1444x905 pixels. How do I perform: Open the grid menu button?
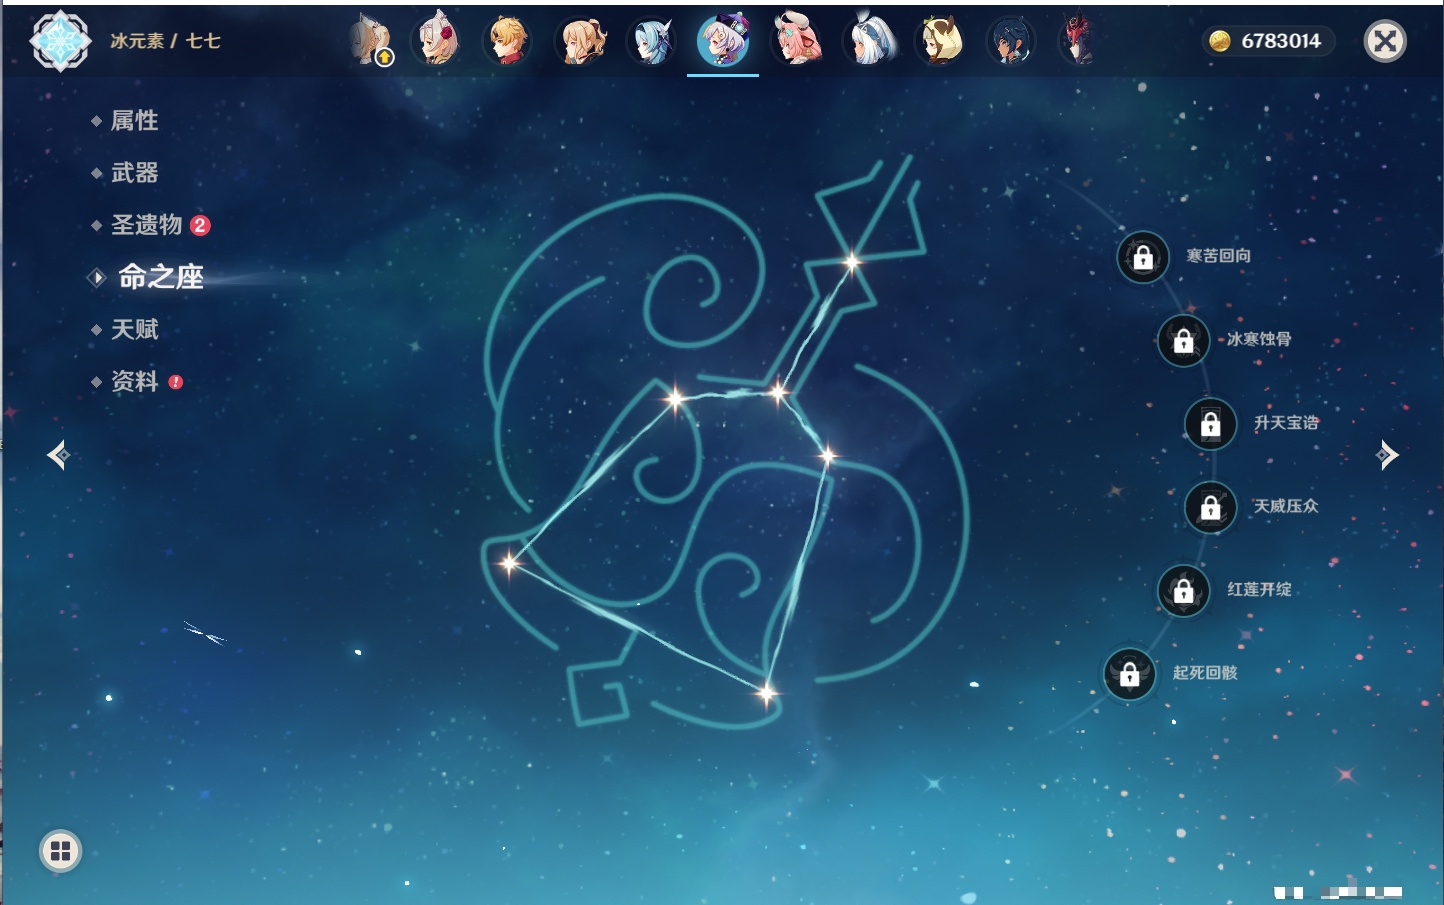(60, 851)
